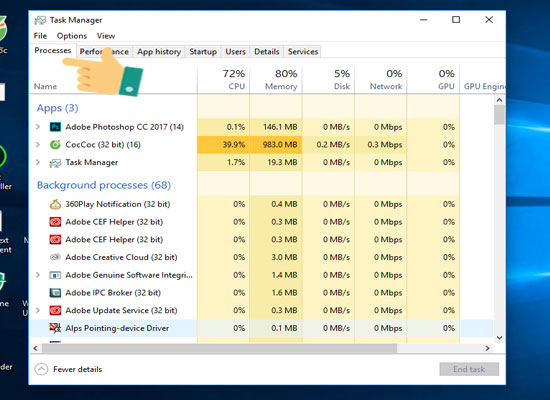The width and height of the screenshot is (550, 400).
Task: Expand the Adobe Photoshop CC 2017 group
Action: (x=38, y=127)
